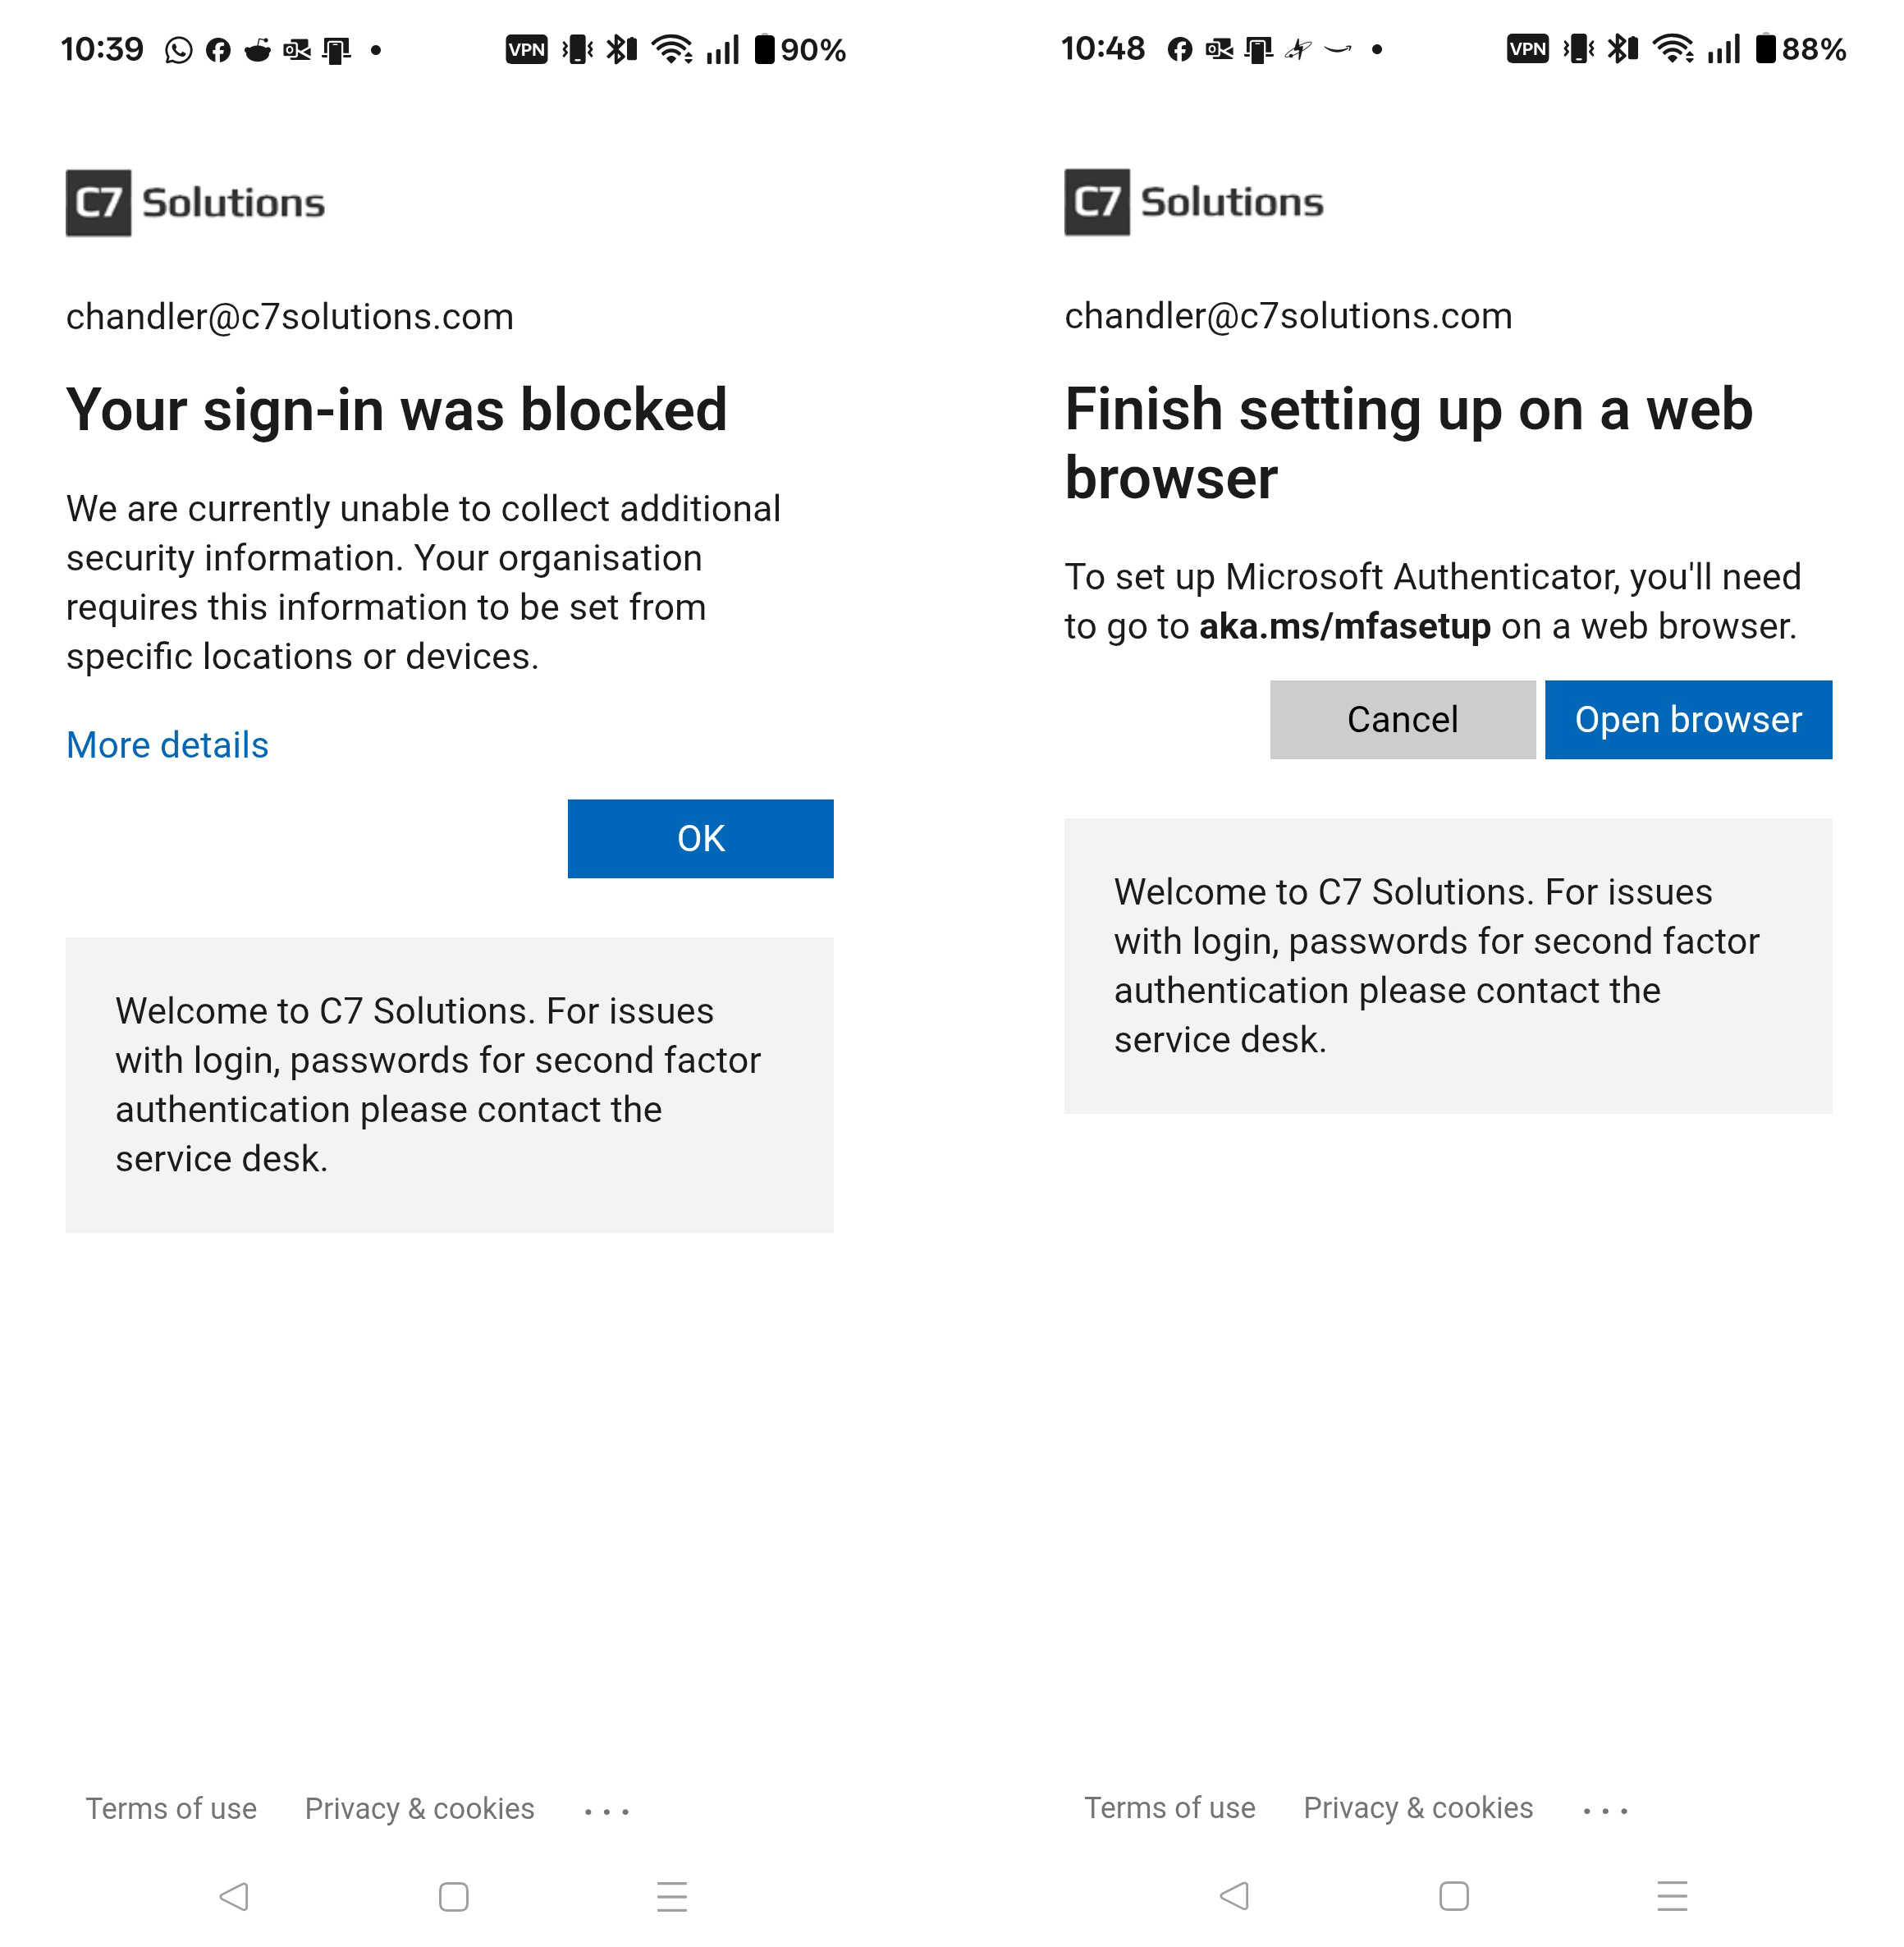Open Privacy & cookies on blocked page
Screen dimensions: 1904x1947
point(419,1809)
